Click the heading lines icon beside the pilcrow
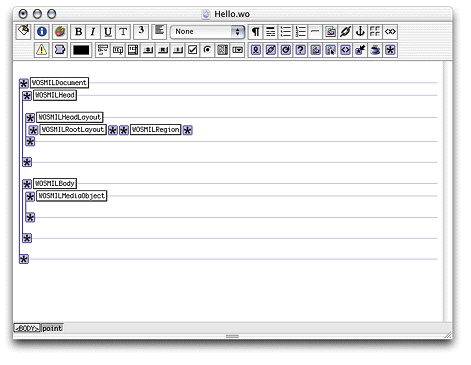Image resolution: width=471 pixels, height=365 pixels. [271, 32]
